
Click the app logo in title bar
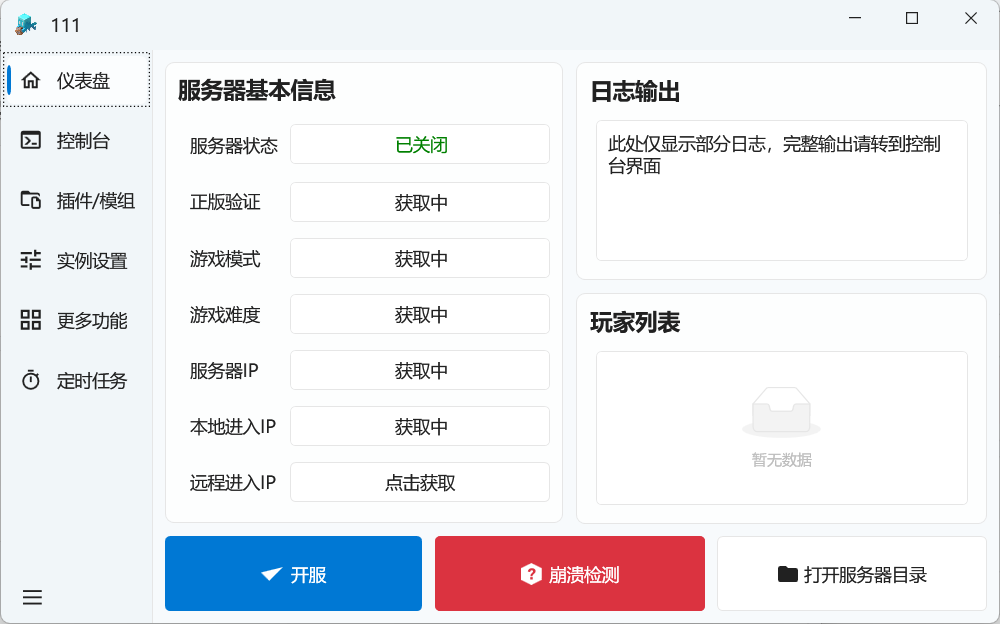(x=26, y=24)
